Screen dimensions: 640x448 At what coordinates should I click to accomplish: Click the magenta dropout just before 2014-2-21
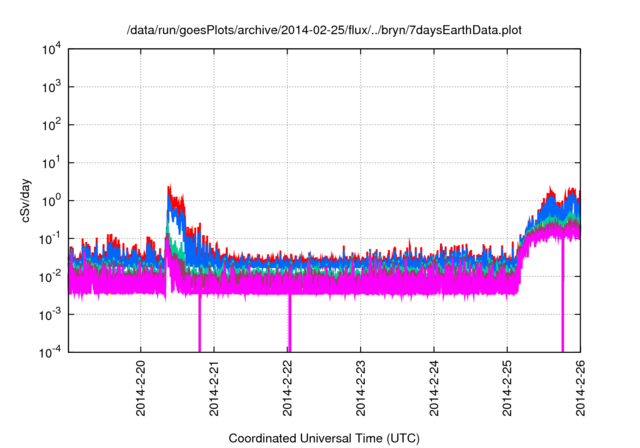[x=200, y=322]
